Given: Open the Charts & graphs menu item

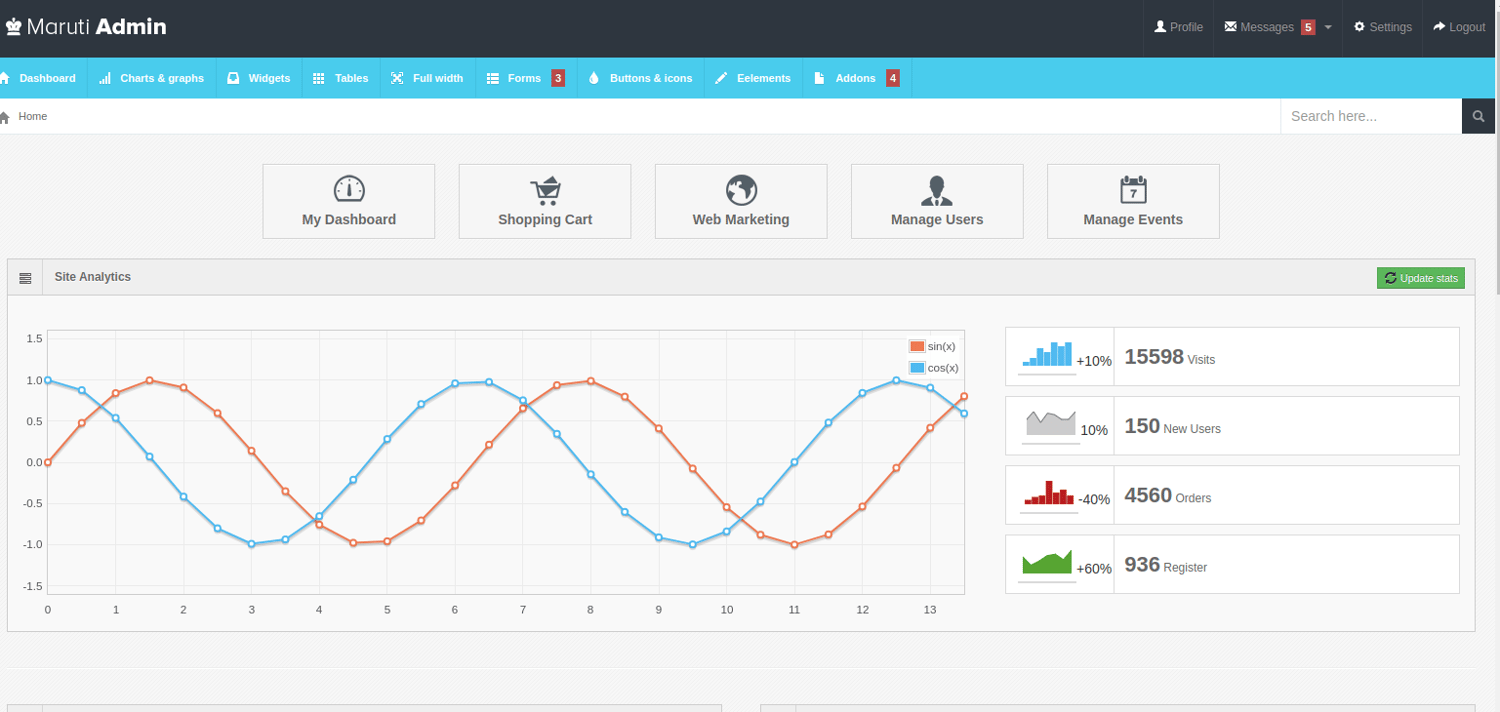Looking at the screenshot, I should (x=152, y=78).
